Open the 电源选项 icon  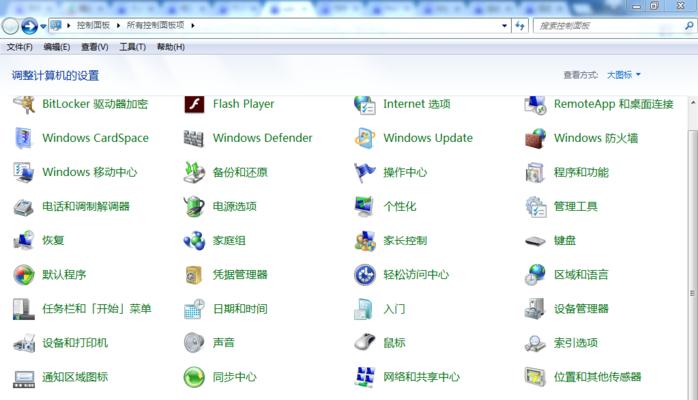click(194, 206)
